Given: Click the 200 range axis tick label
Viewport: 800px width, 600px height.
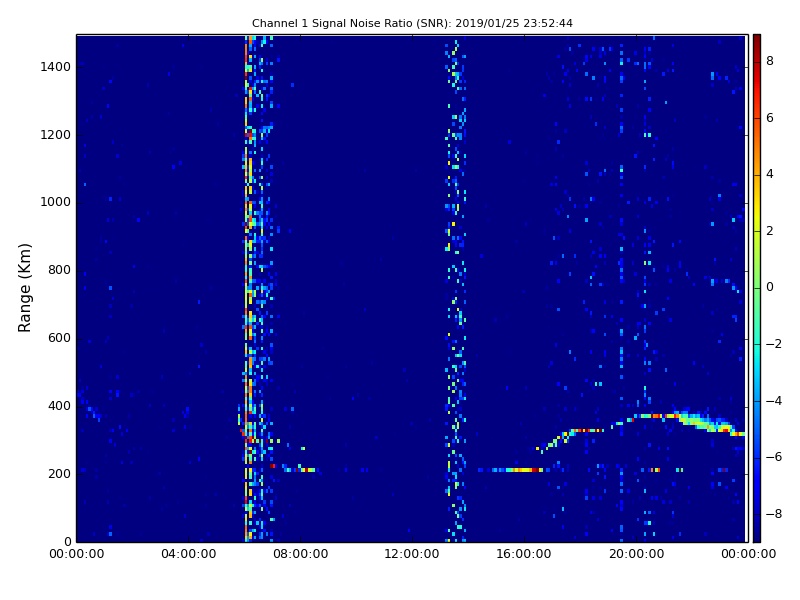Looking at the screenshot, I should coord(59,473).
